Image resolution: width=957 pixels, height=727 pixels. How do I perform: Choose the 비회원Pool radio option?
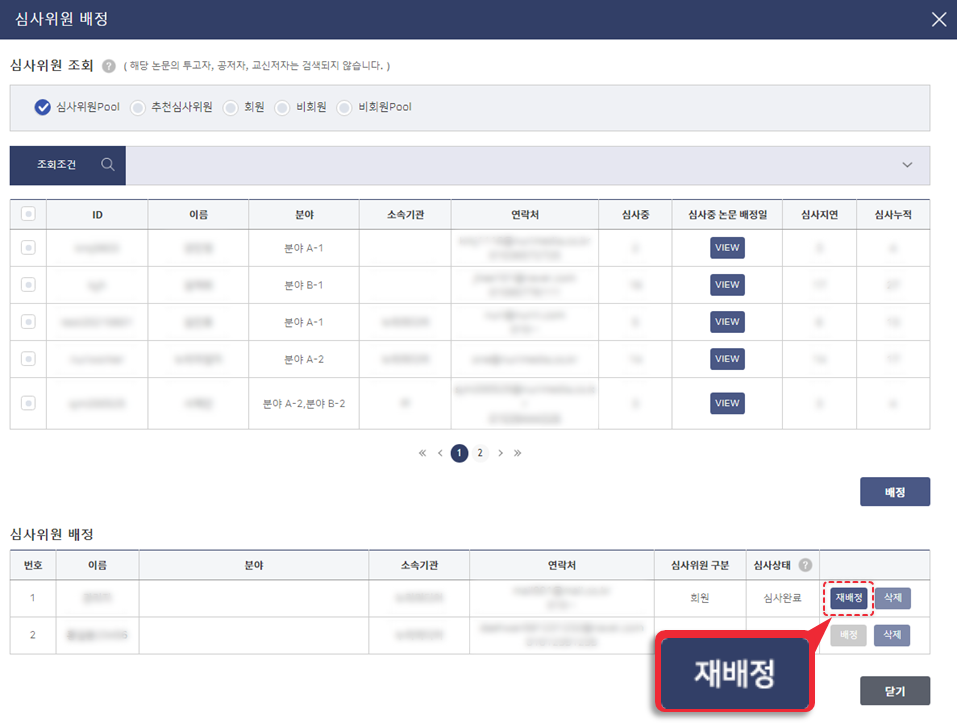coord(345,107)
